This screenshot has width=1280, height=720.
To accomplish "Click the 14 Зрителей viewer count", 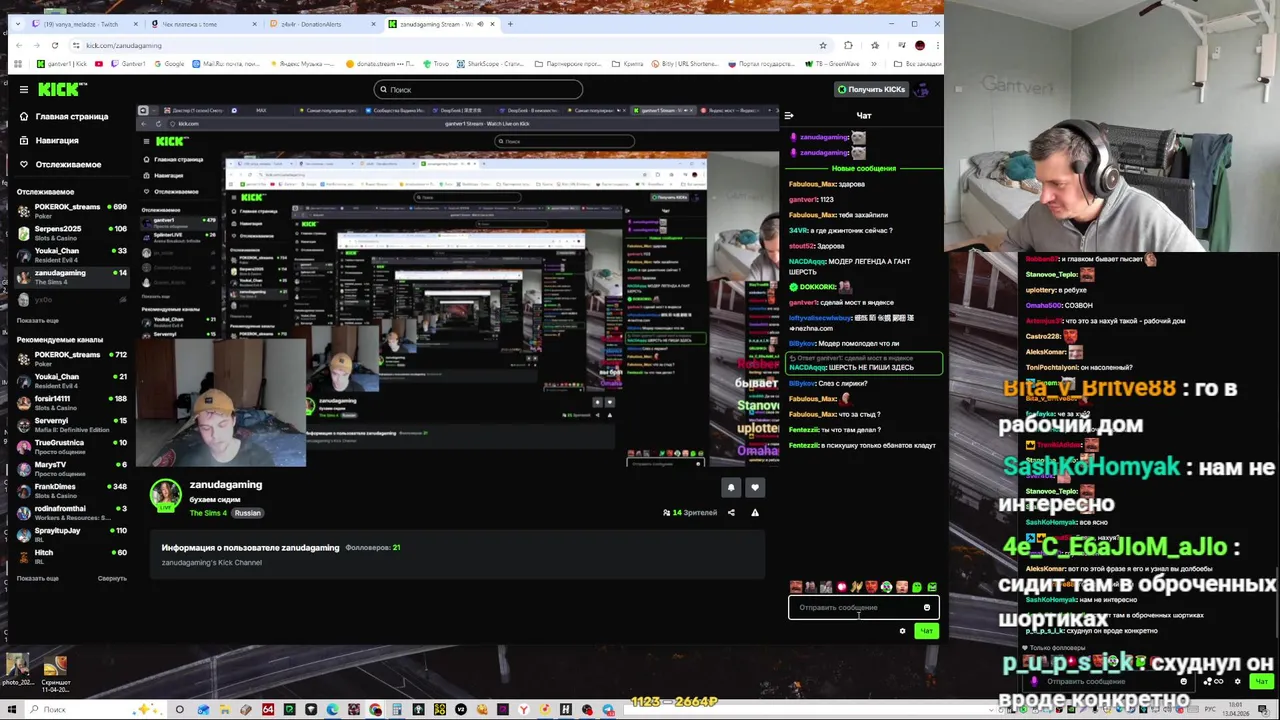I will pos(690,512).
